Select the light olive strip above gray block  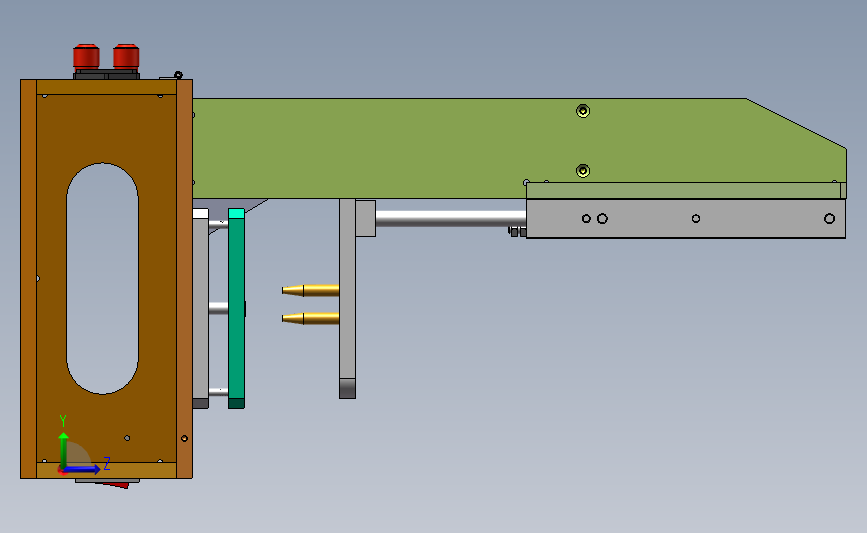pyautogui.click(x=686, y=191)
